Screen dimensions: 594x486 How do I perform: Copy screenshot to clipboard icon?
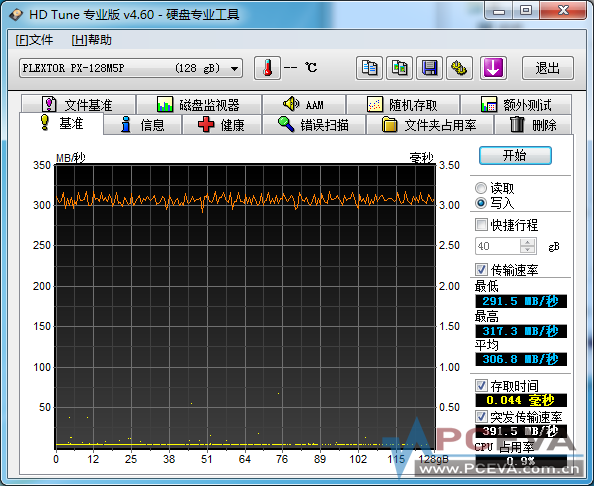coord(399,68)
